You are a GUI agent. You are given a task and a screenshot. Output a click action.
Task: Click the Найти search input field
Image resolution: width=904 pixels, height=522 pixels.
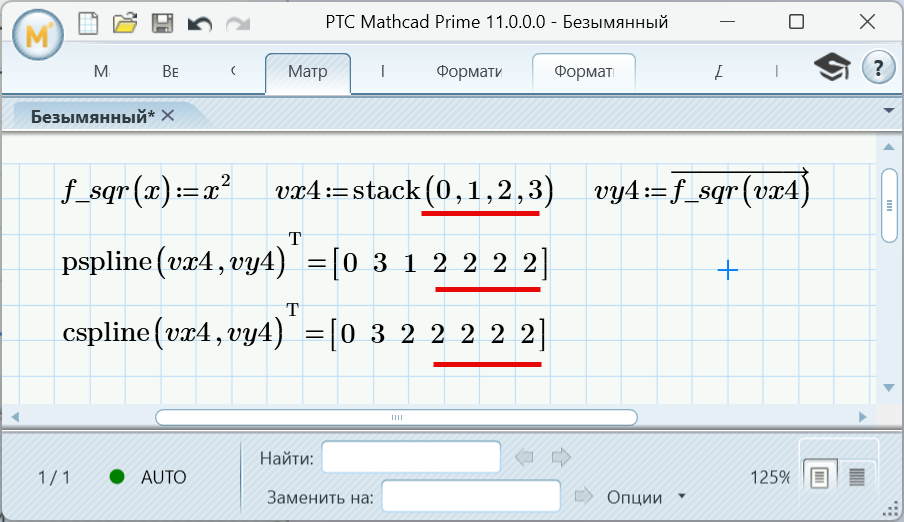(410, 458)
